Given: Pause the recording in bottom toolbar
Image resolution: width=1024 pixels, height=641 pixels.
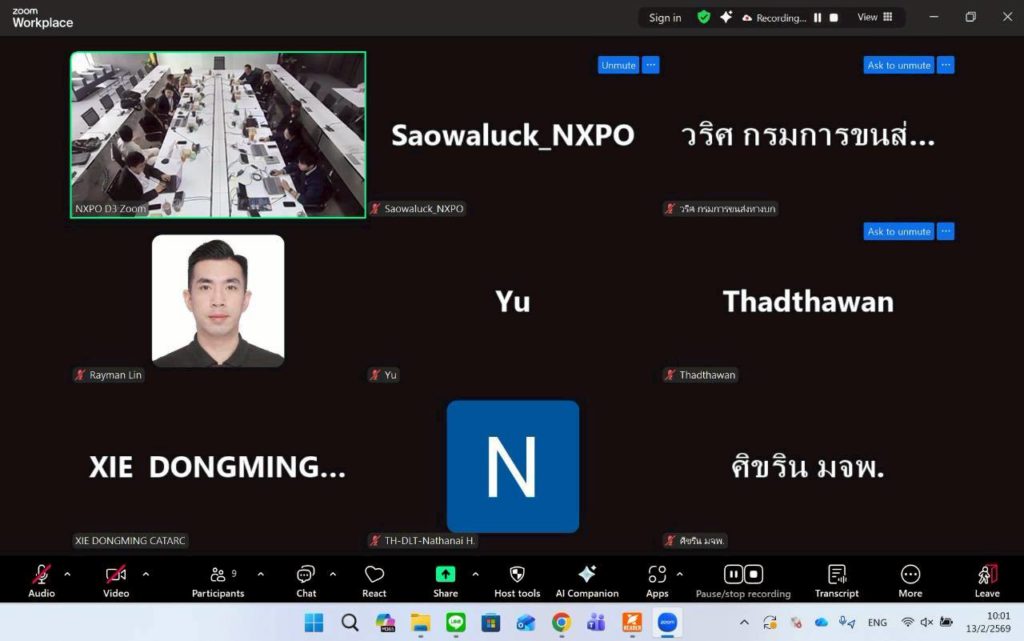Looking at the screenshot, I should [x=732, y=574].
